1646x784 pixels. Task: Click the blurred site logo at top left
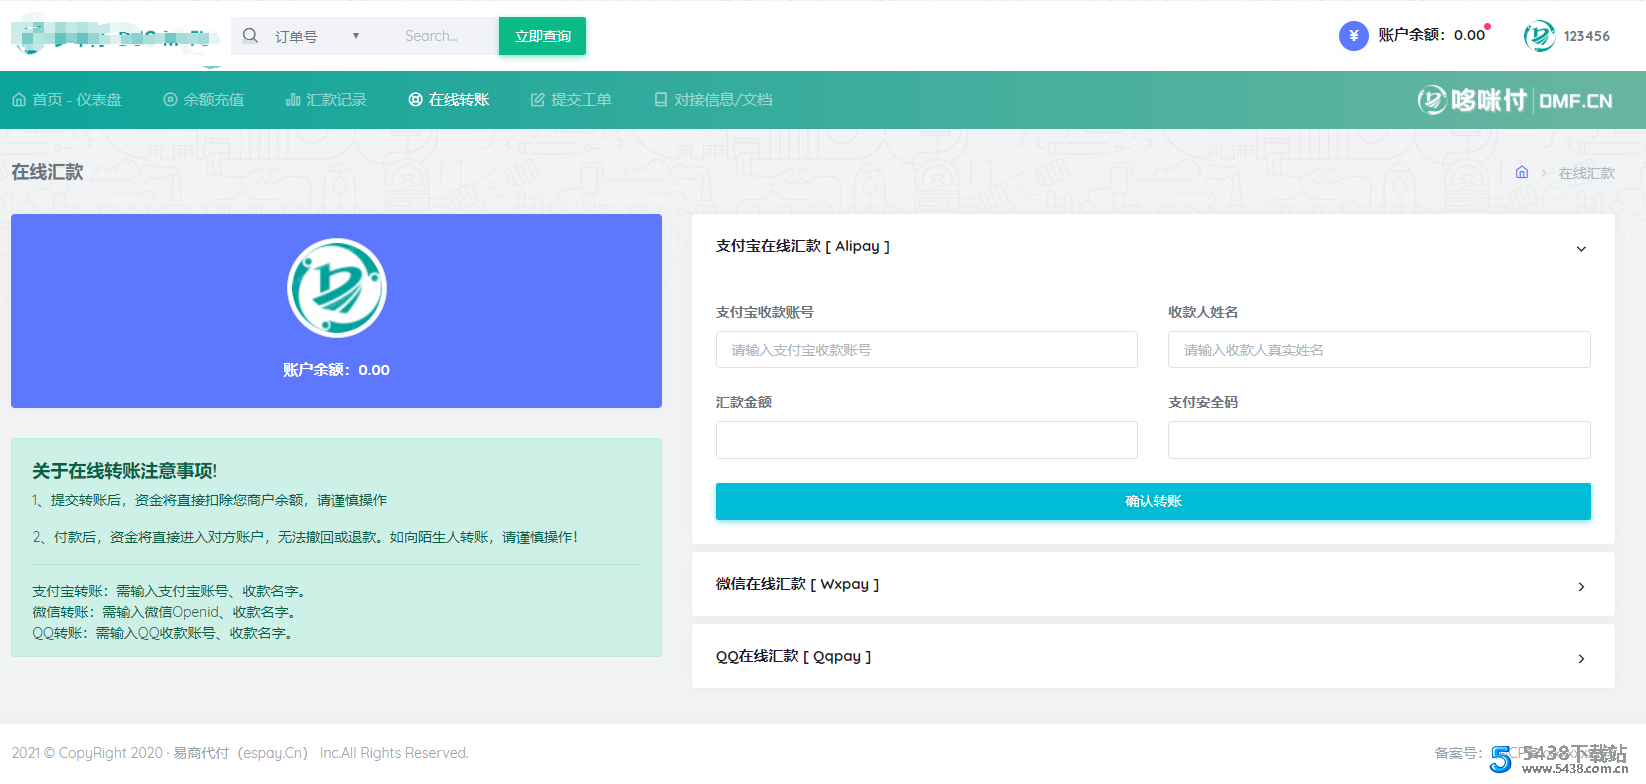tap(114, 37)
